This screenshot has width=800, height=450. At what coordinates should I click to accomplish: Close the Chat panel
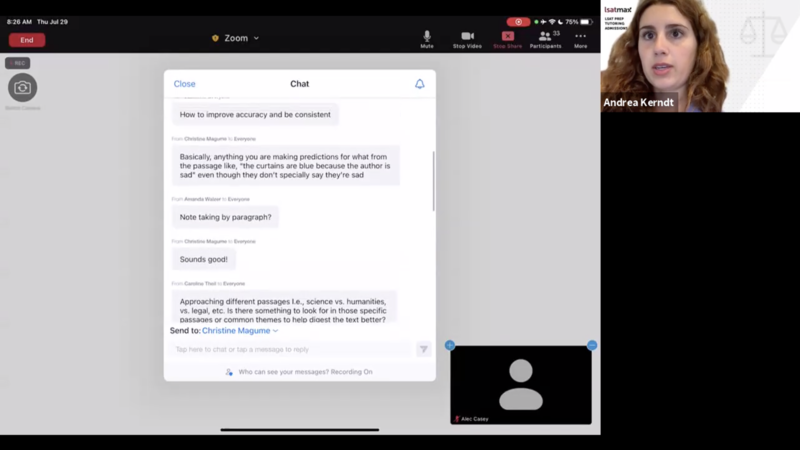[x=185, y=84]
